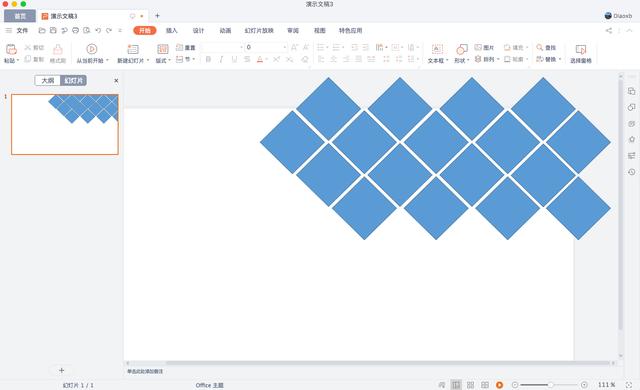Image resolution: width=640 pixels, height=390 pixels.
Task: Select slide 1 thumbnail in panel
Action: 65,124
